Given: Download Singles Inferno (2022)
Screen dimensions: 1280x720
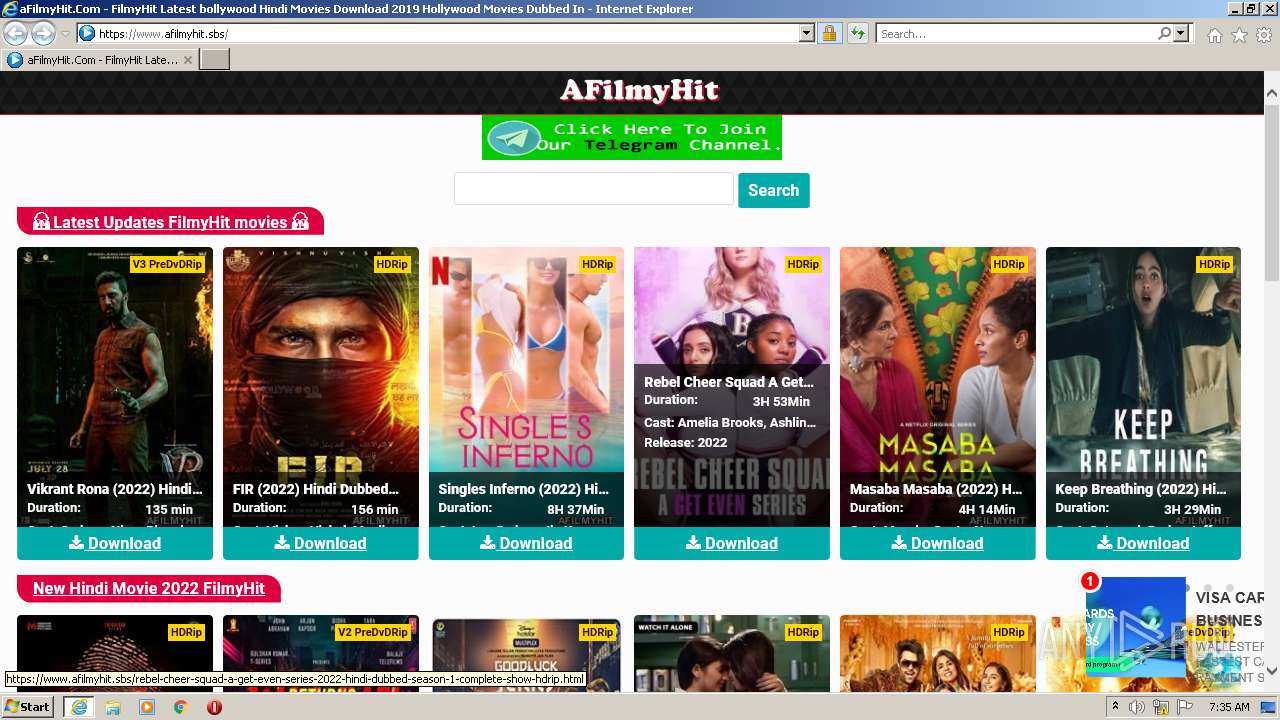Looking at the screenshot, I should coord(526,543).
